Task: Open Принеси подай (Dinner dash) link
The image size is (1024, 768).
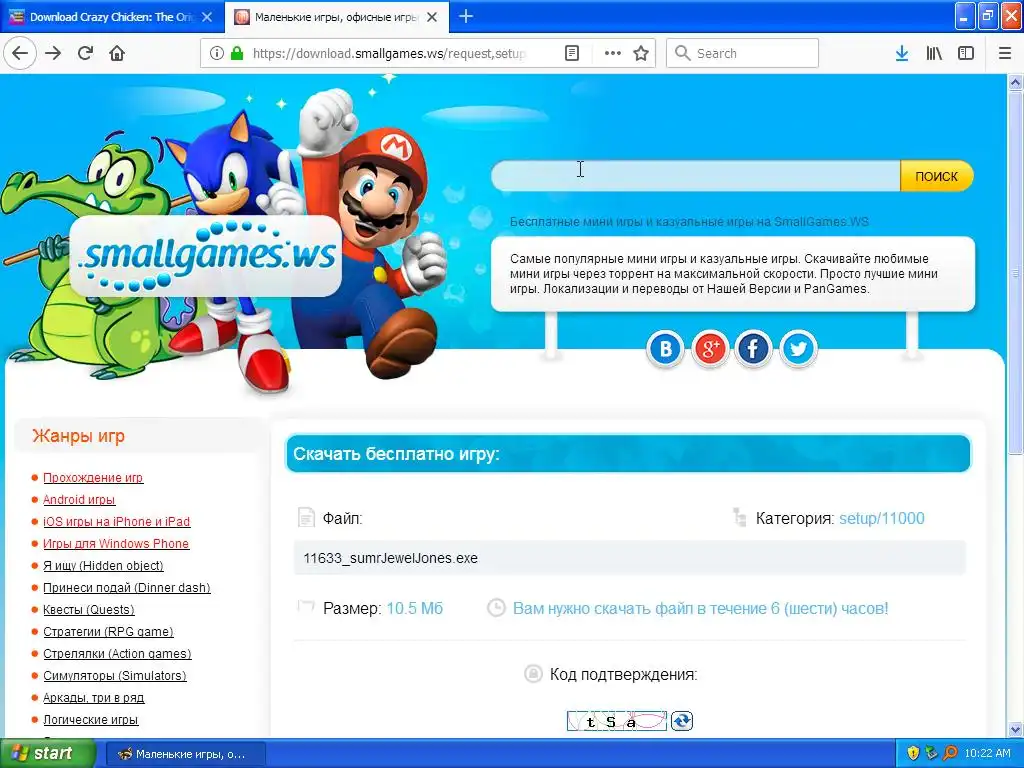Action: pos(127,588)
